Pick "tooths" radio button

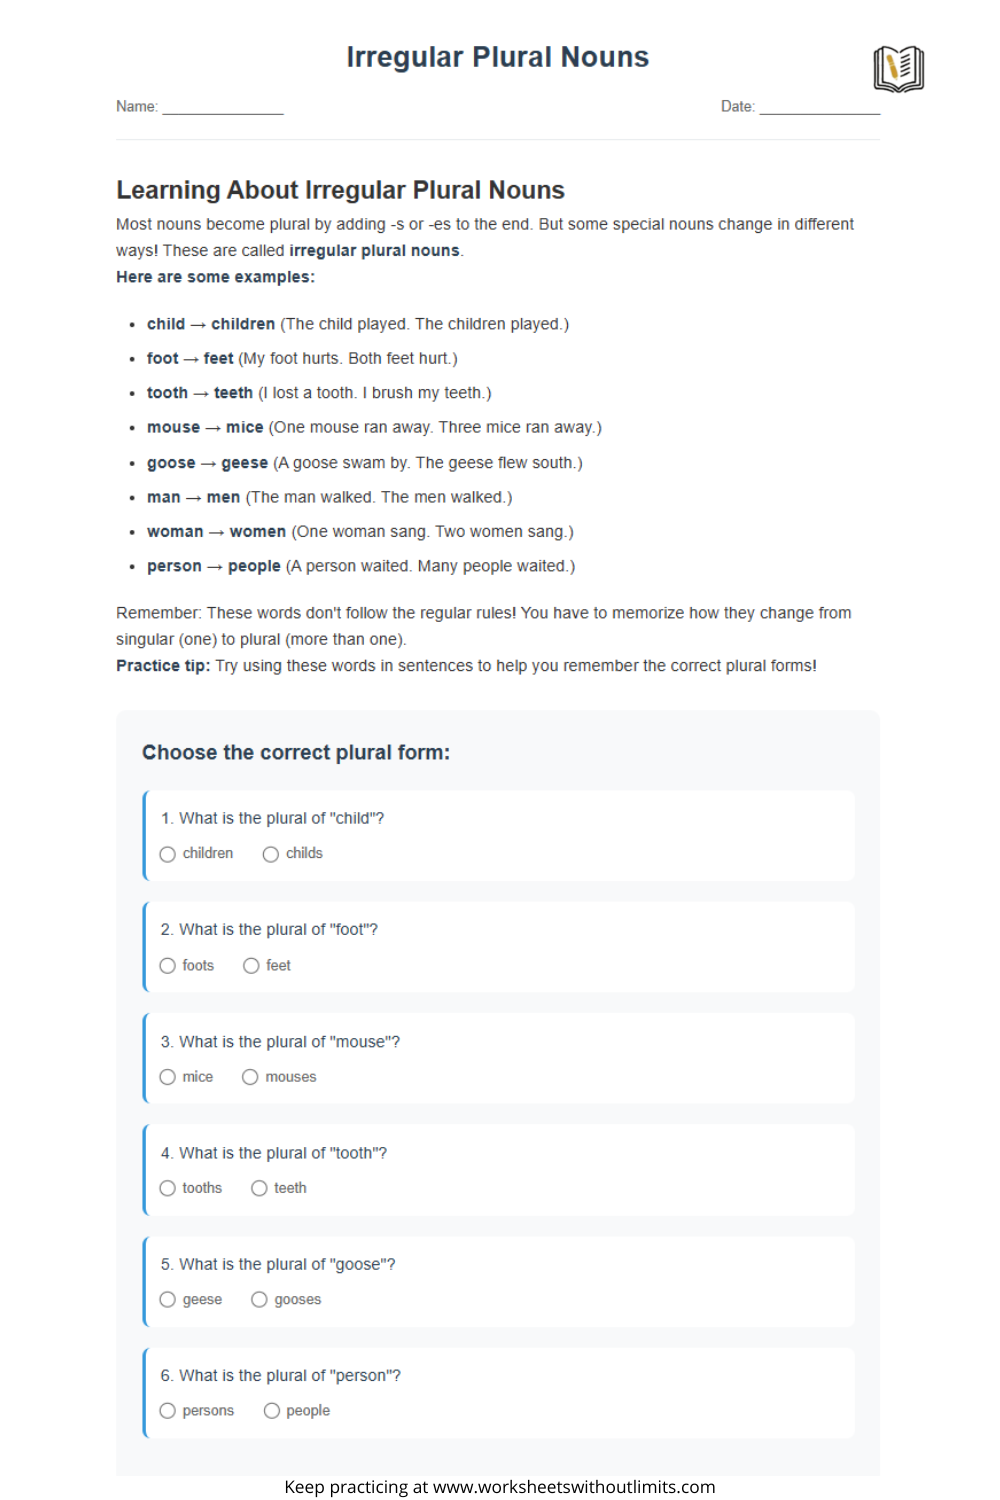pos(168,1188)
